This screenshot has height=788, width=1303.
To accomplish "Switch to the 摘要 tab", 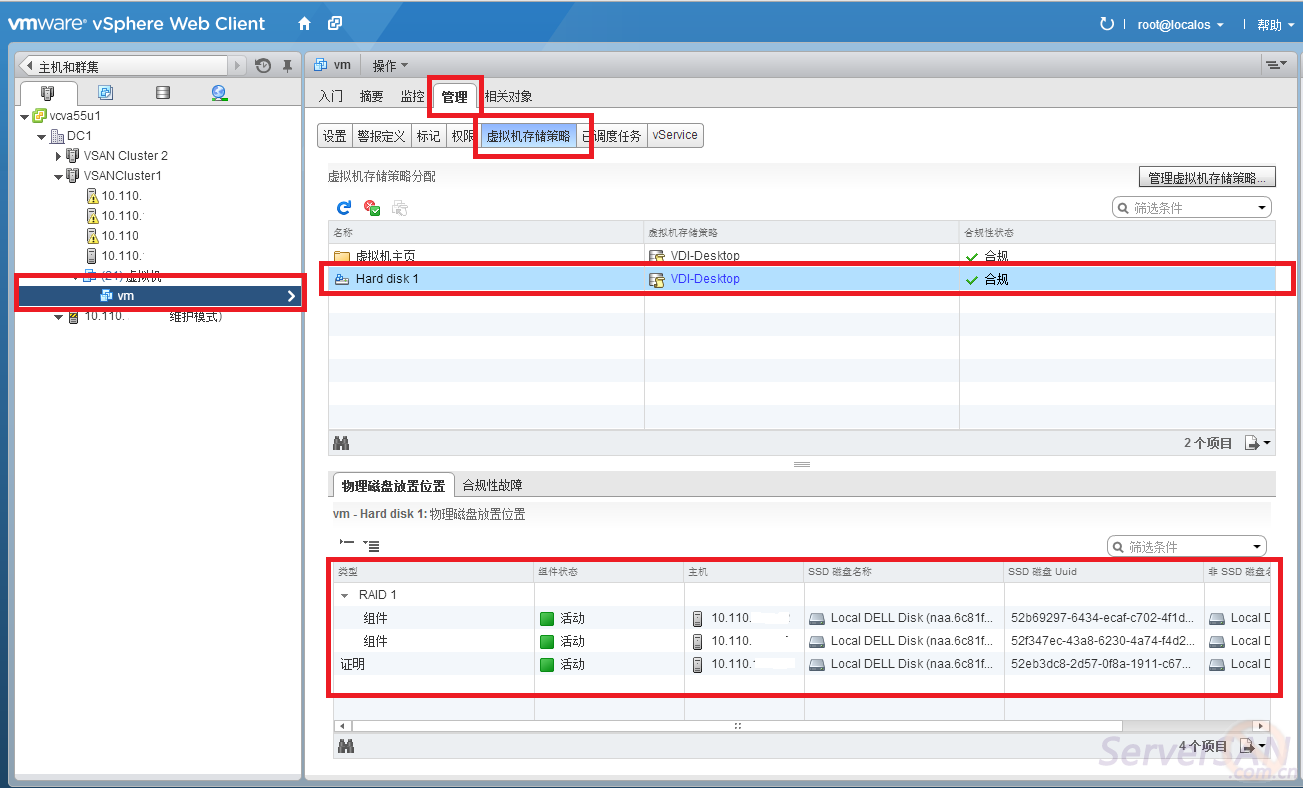I will point(371,97).
